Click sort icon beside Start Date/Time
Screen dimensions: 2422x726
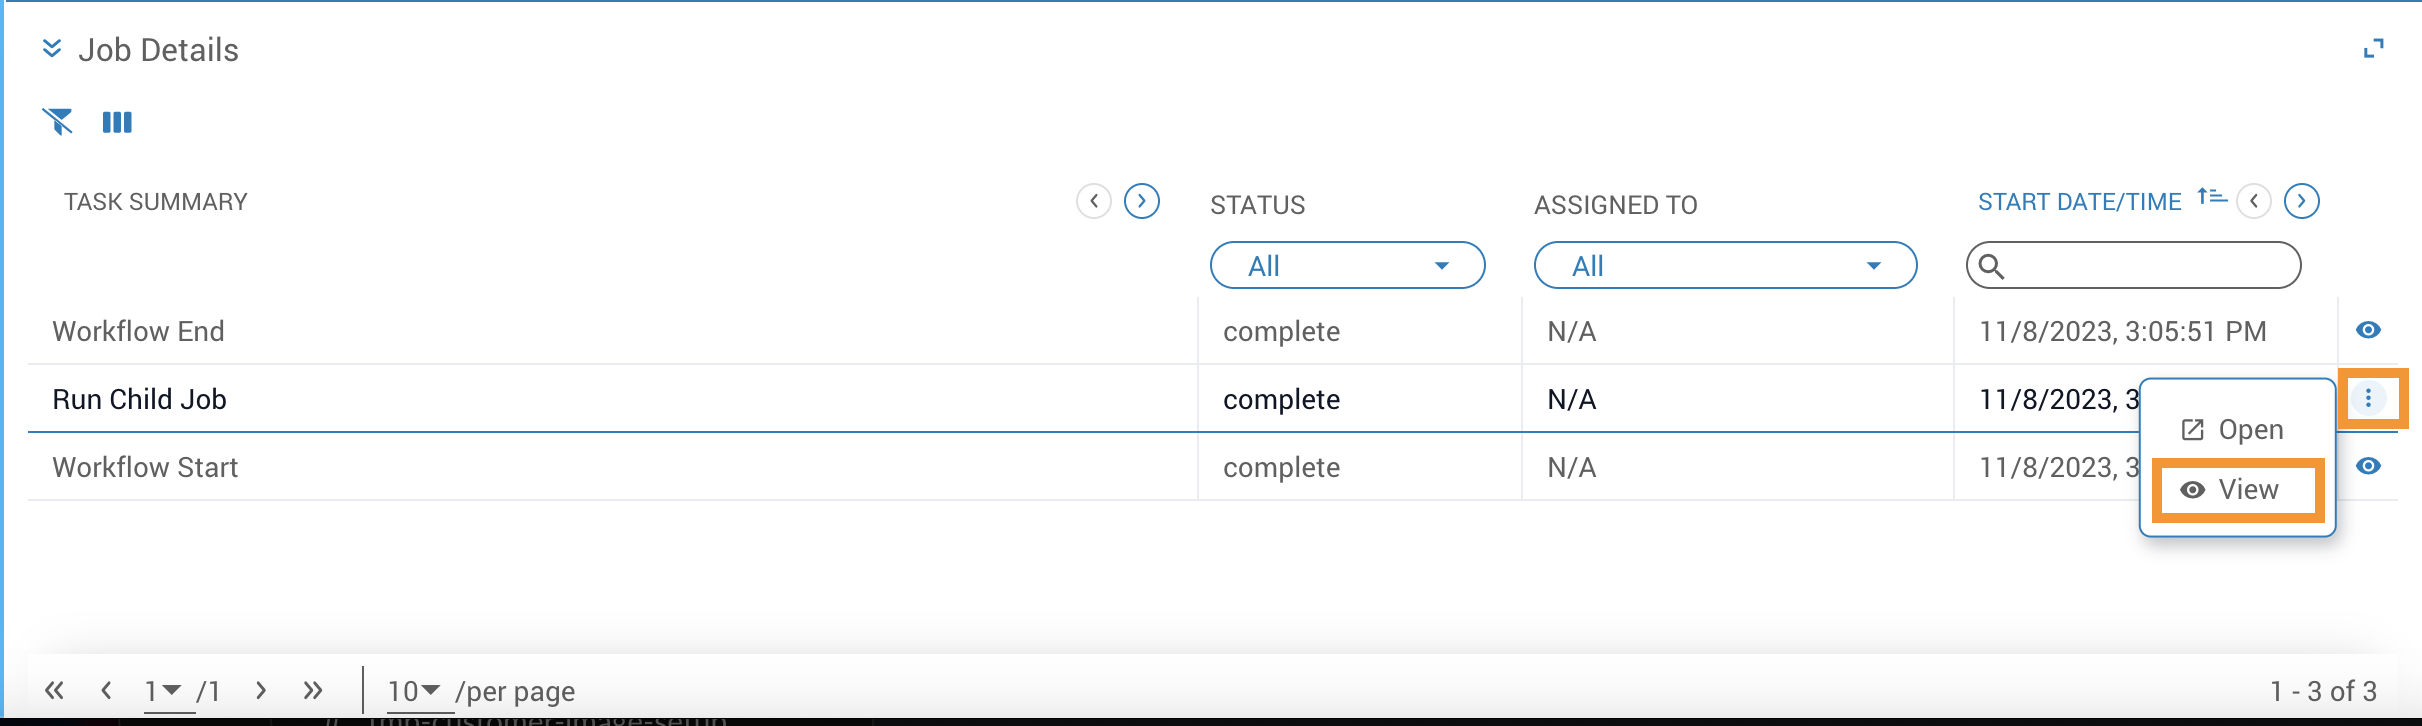point(2211,198)
